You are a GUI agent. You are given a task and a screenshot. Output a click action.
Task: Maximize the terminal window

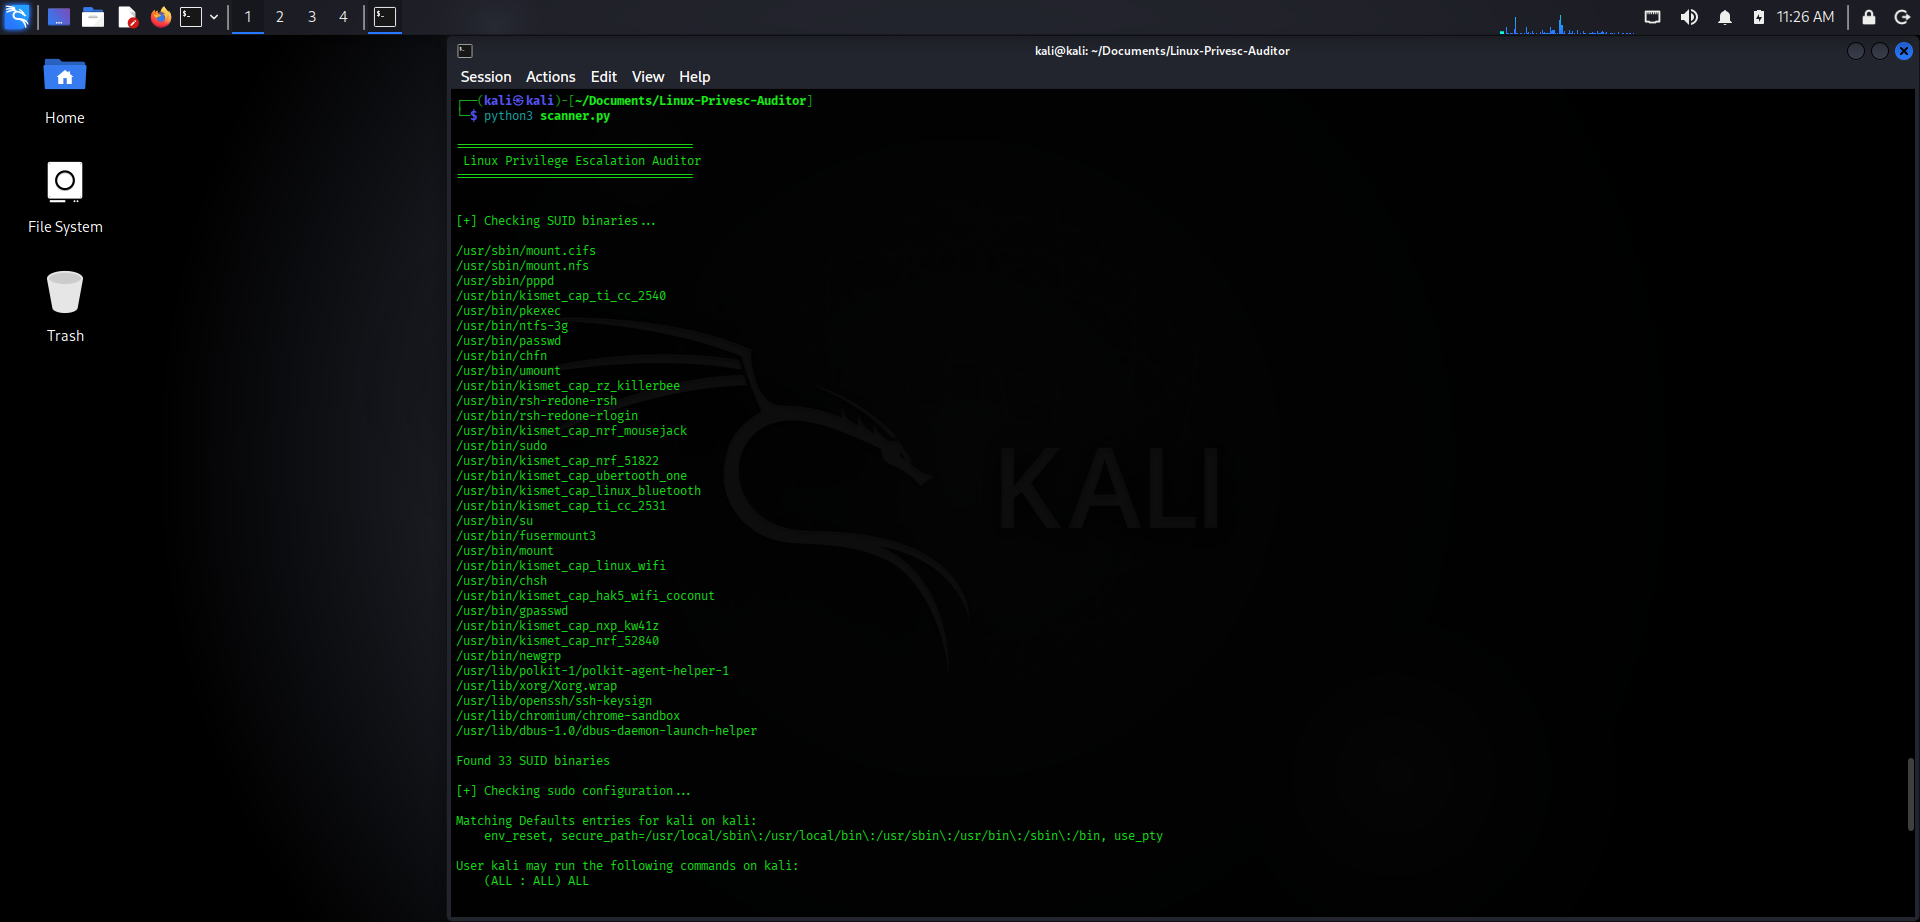(x=1880, y=51)
